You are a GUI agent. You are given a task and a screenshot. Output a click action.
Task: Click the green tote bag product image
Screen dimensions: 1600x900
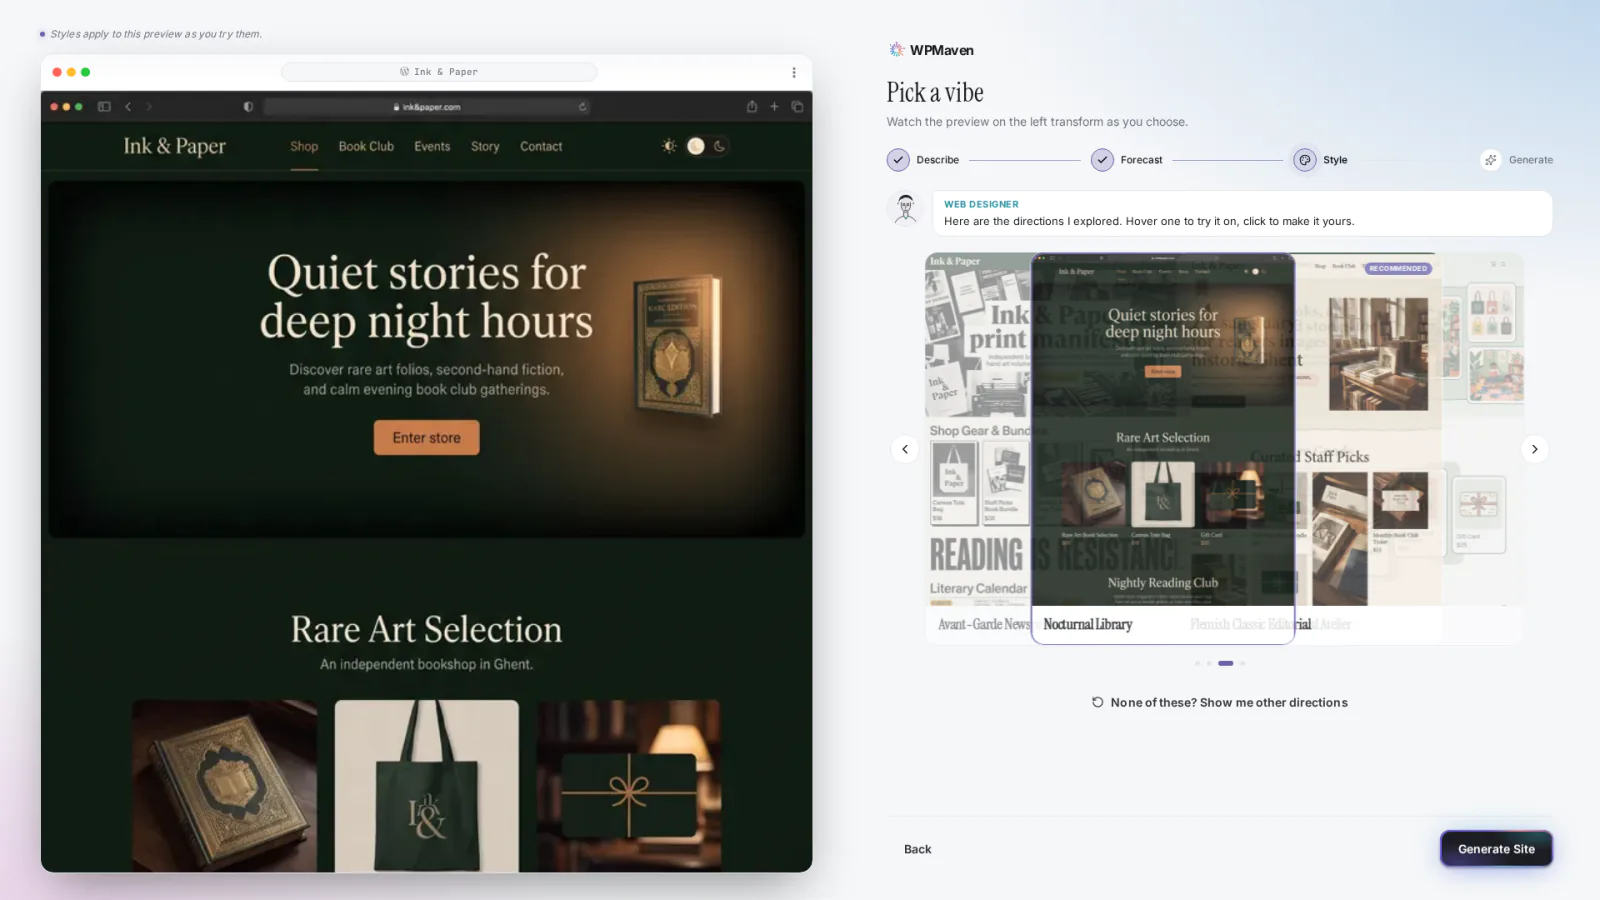[427, 786]
